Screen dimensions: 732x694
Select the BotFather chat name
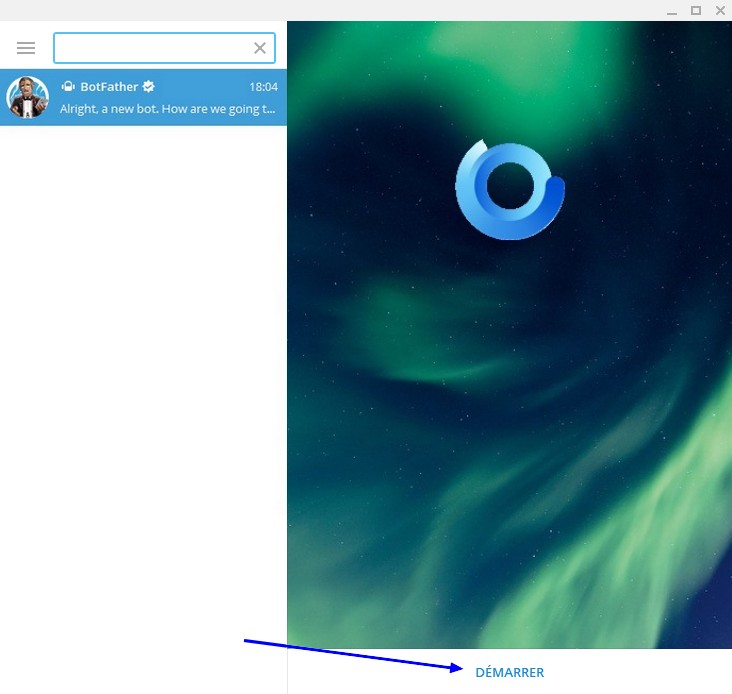[109, 87]
